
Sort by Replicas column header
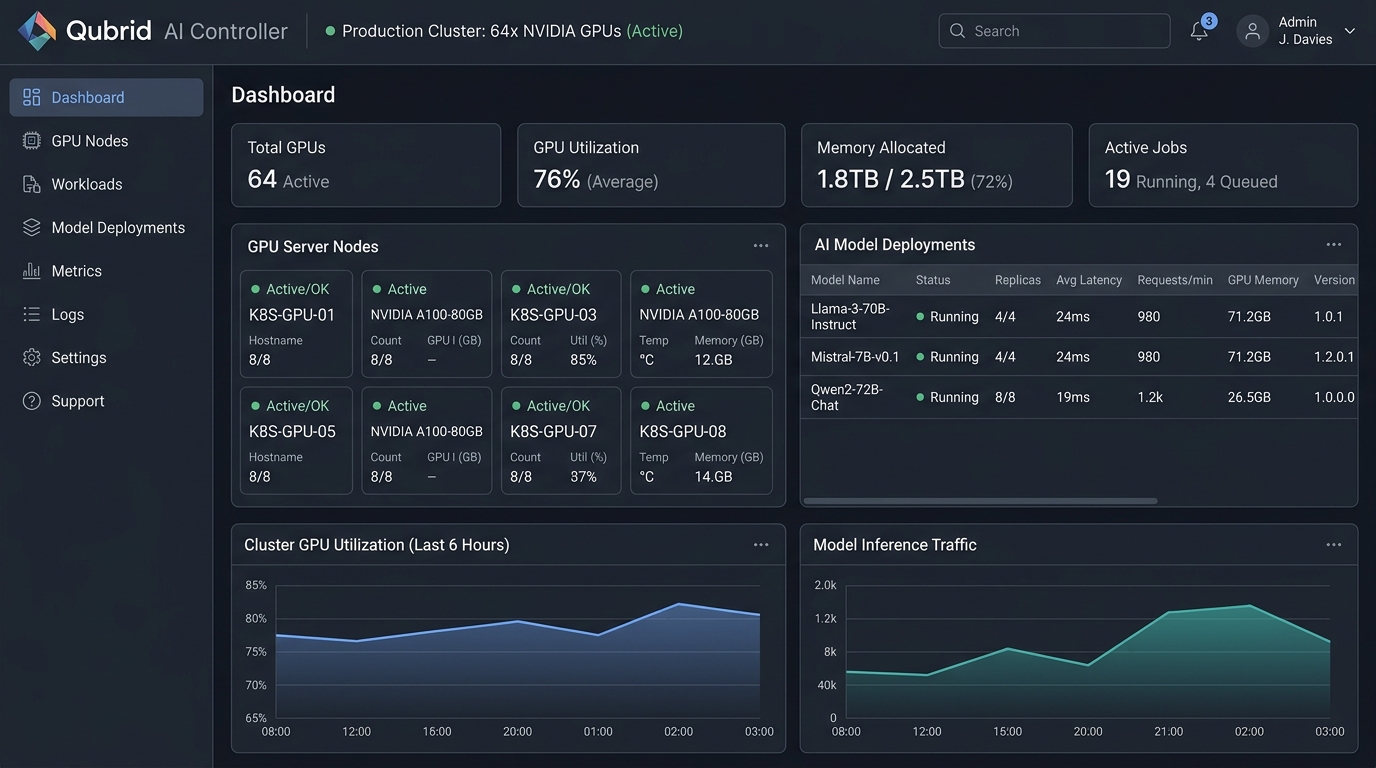[1018, 280]
